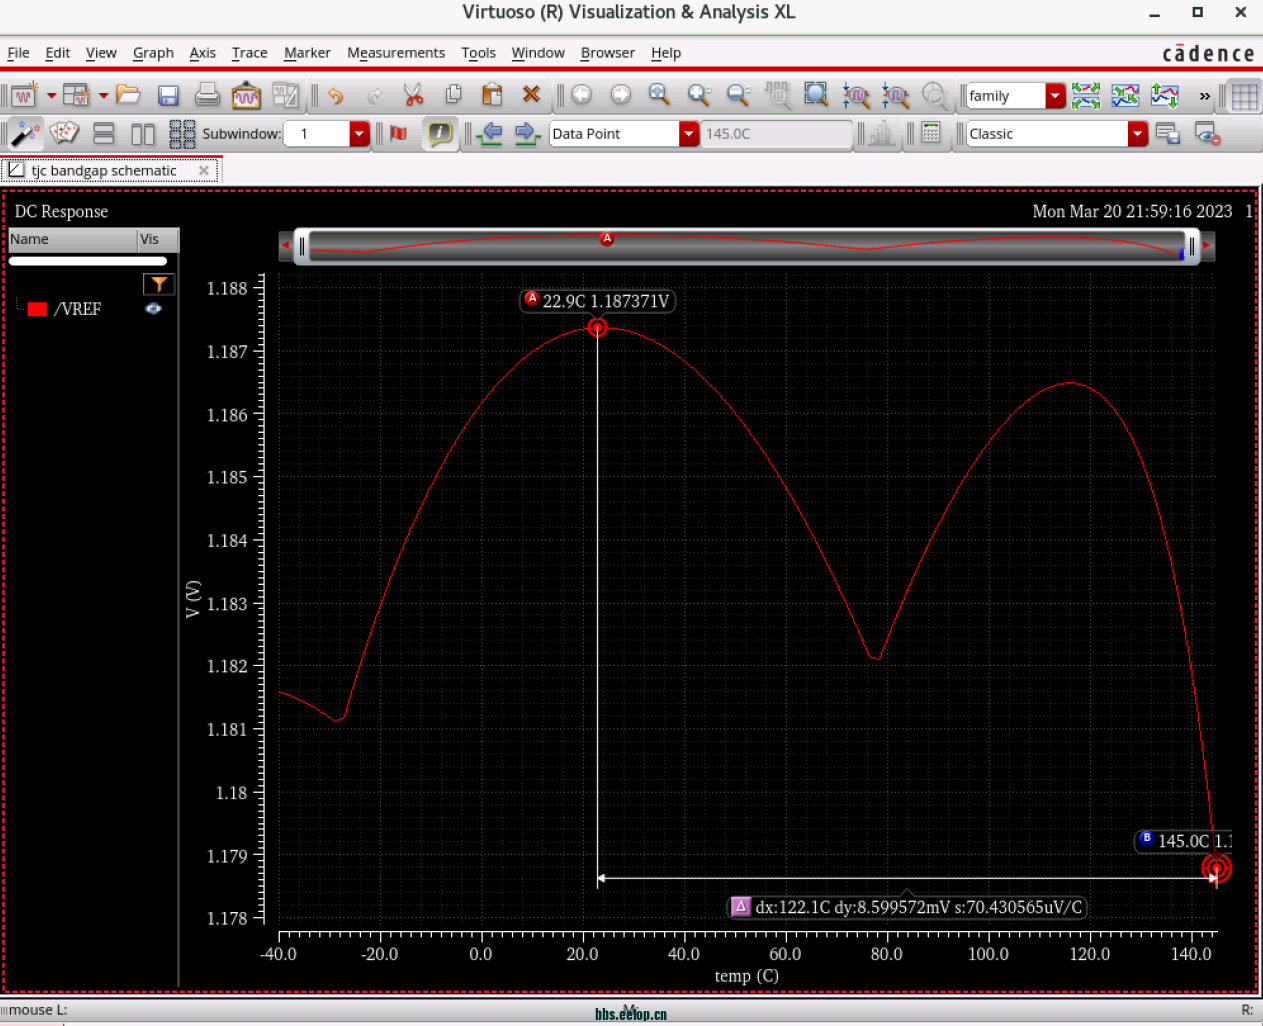Open the File menu
The width and height of the screenshot is (1263, 1026).
click(x=19, y=53)
